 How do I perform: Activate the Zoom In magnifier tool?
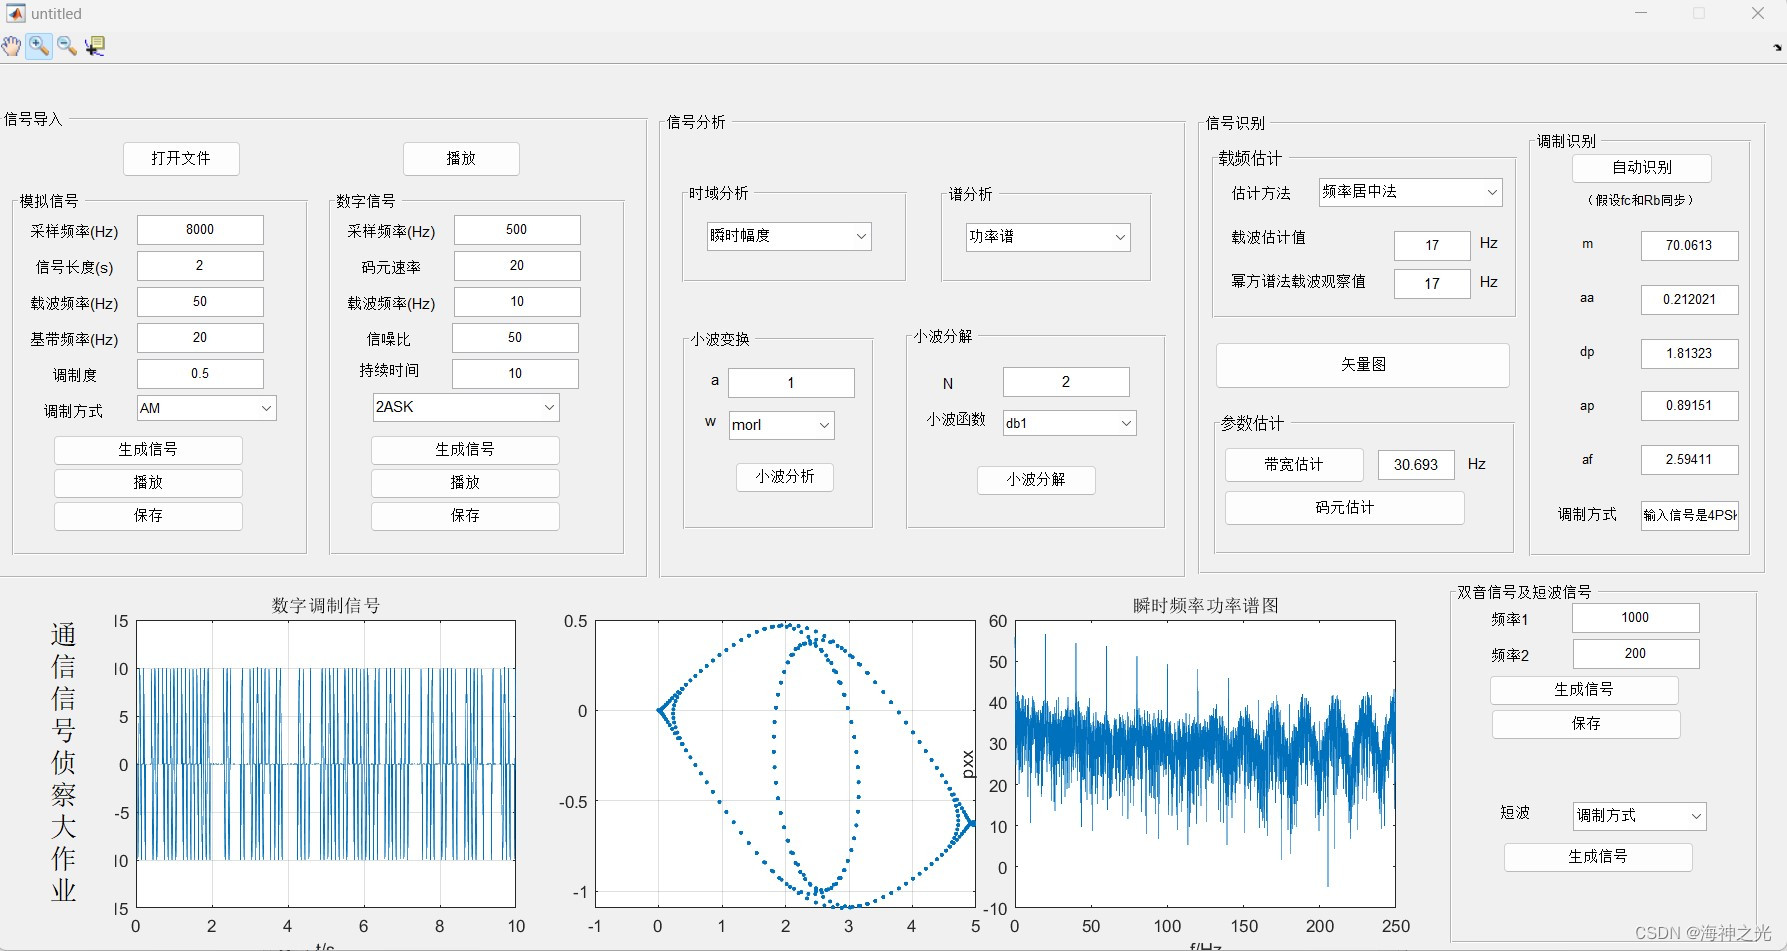pos(39,46)
